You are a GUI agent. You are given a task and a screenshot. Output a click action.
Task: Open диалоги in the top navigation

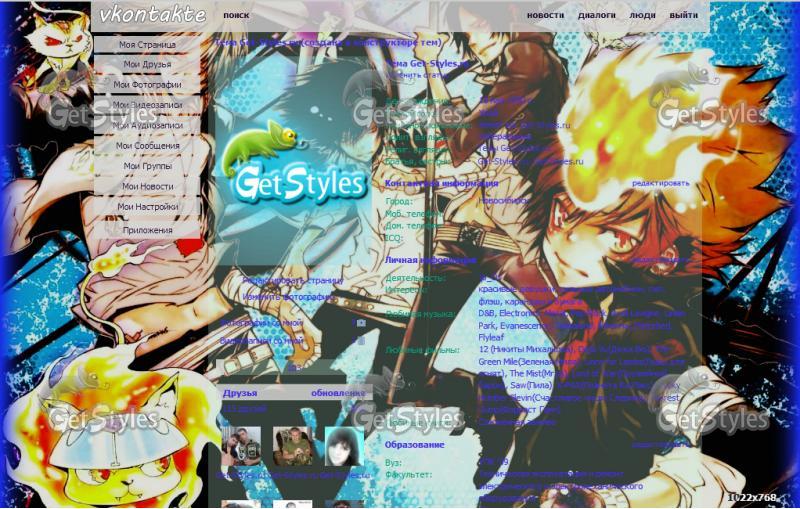coord(596,16)
